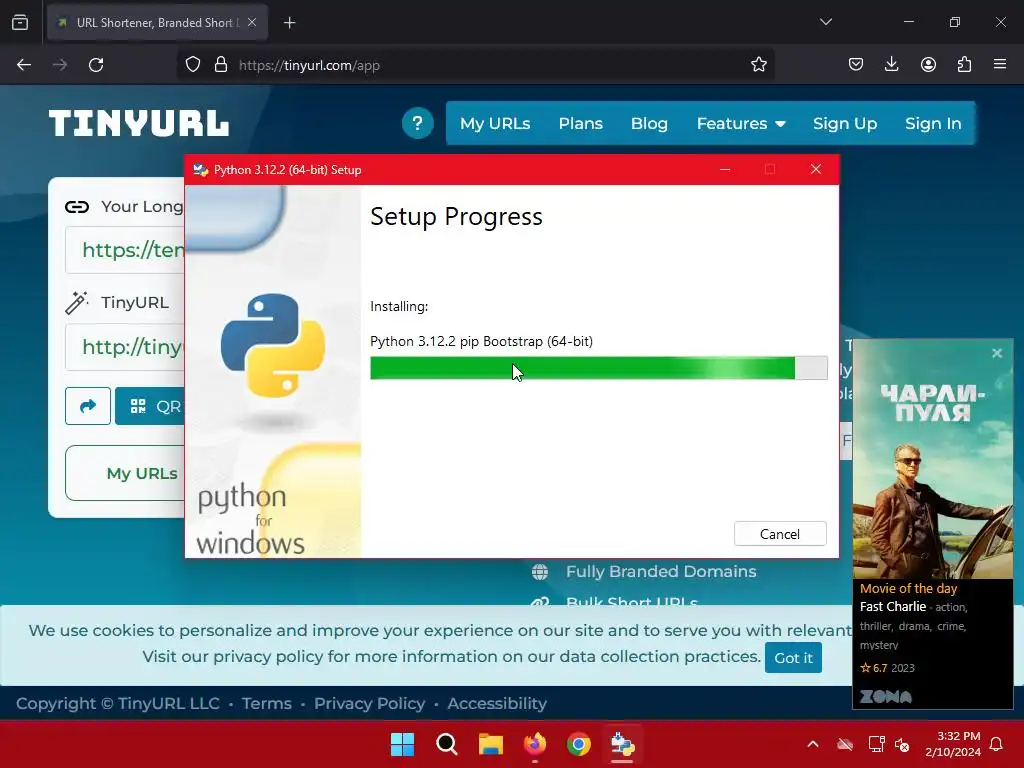Open the Accessibility footer link
Image resolution: width=1024 pixels, height=768 pixels.
point(497,703)
